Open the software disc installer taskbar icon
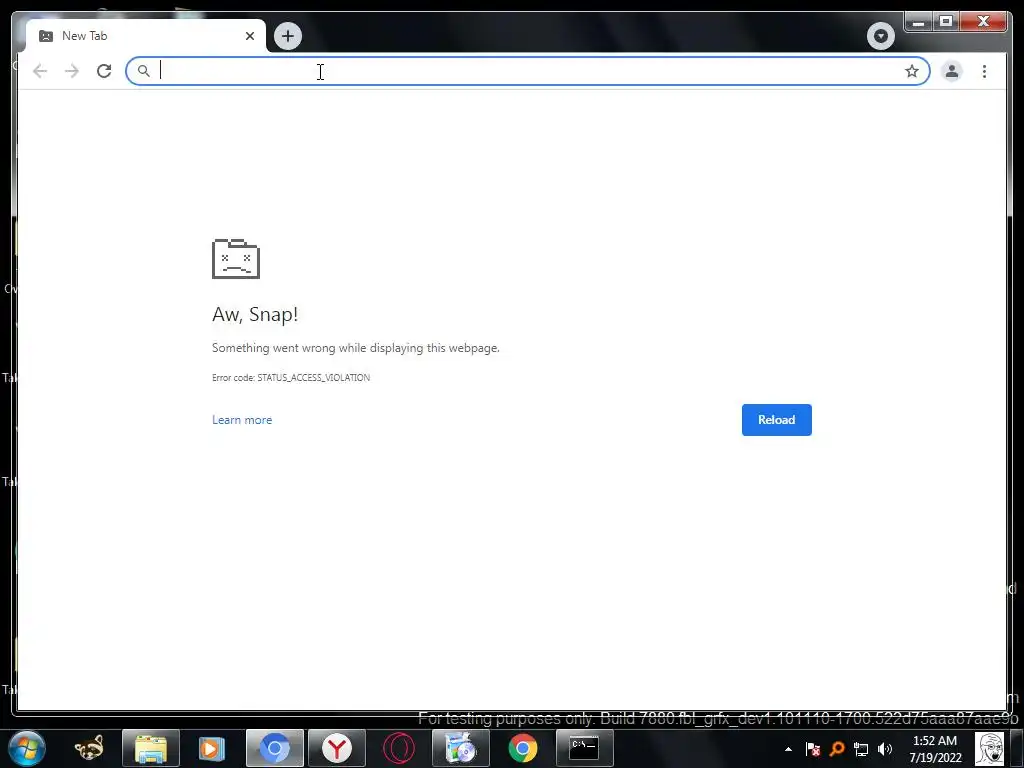This screenshot has height=768, width=1024. pyautogui.click(x=461, y=748)
